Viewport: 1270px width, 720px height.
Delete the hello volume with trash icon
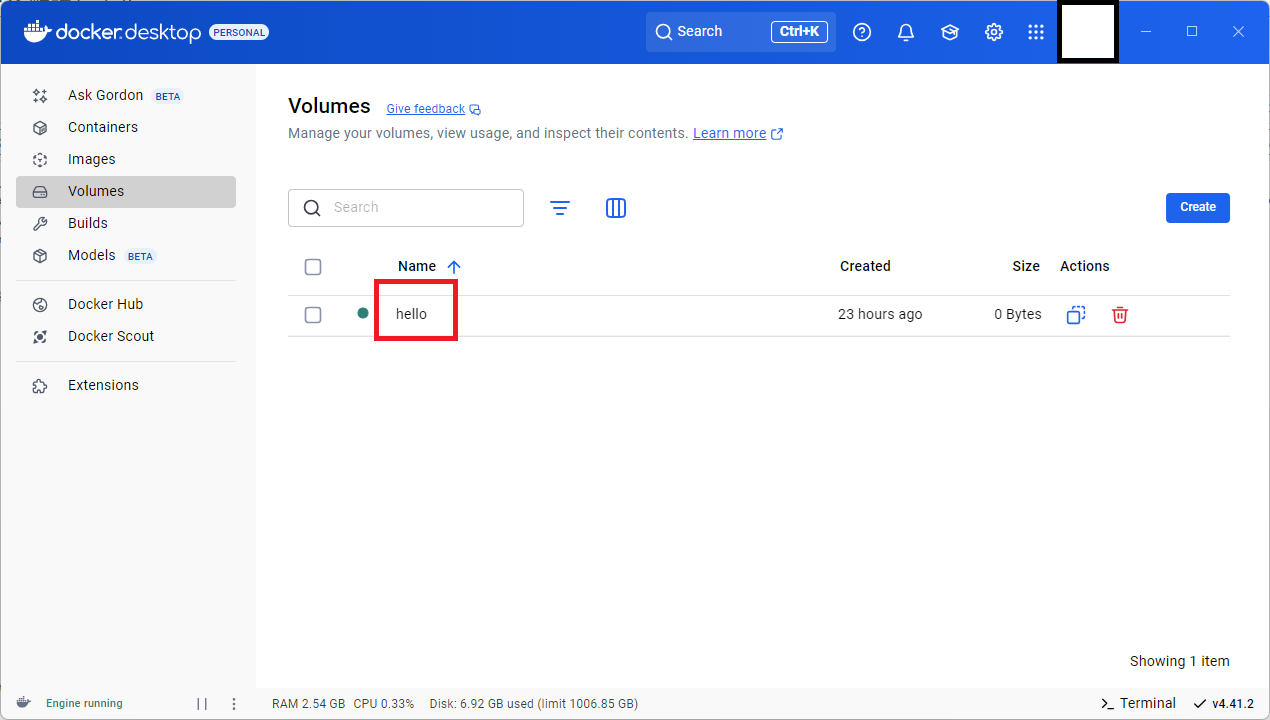coord(1119,314)
